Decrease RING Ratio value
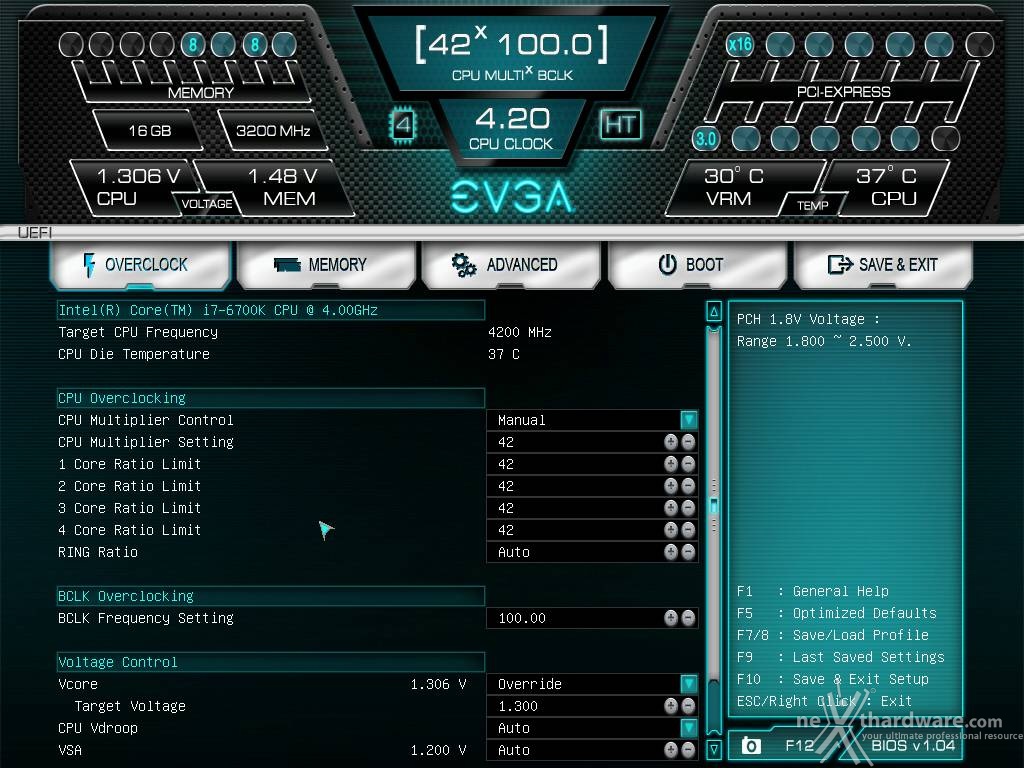The height and width of the screenshot is (768, 1024). click(688, 552)
